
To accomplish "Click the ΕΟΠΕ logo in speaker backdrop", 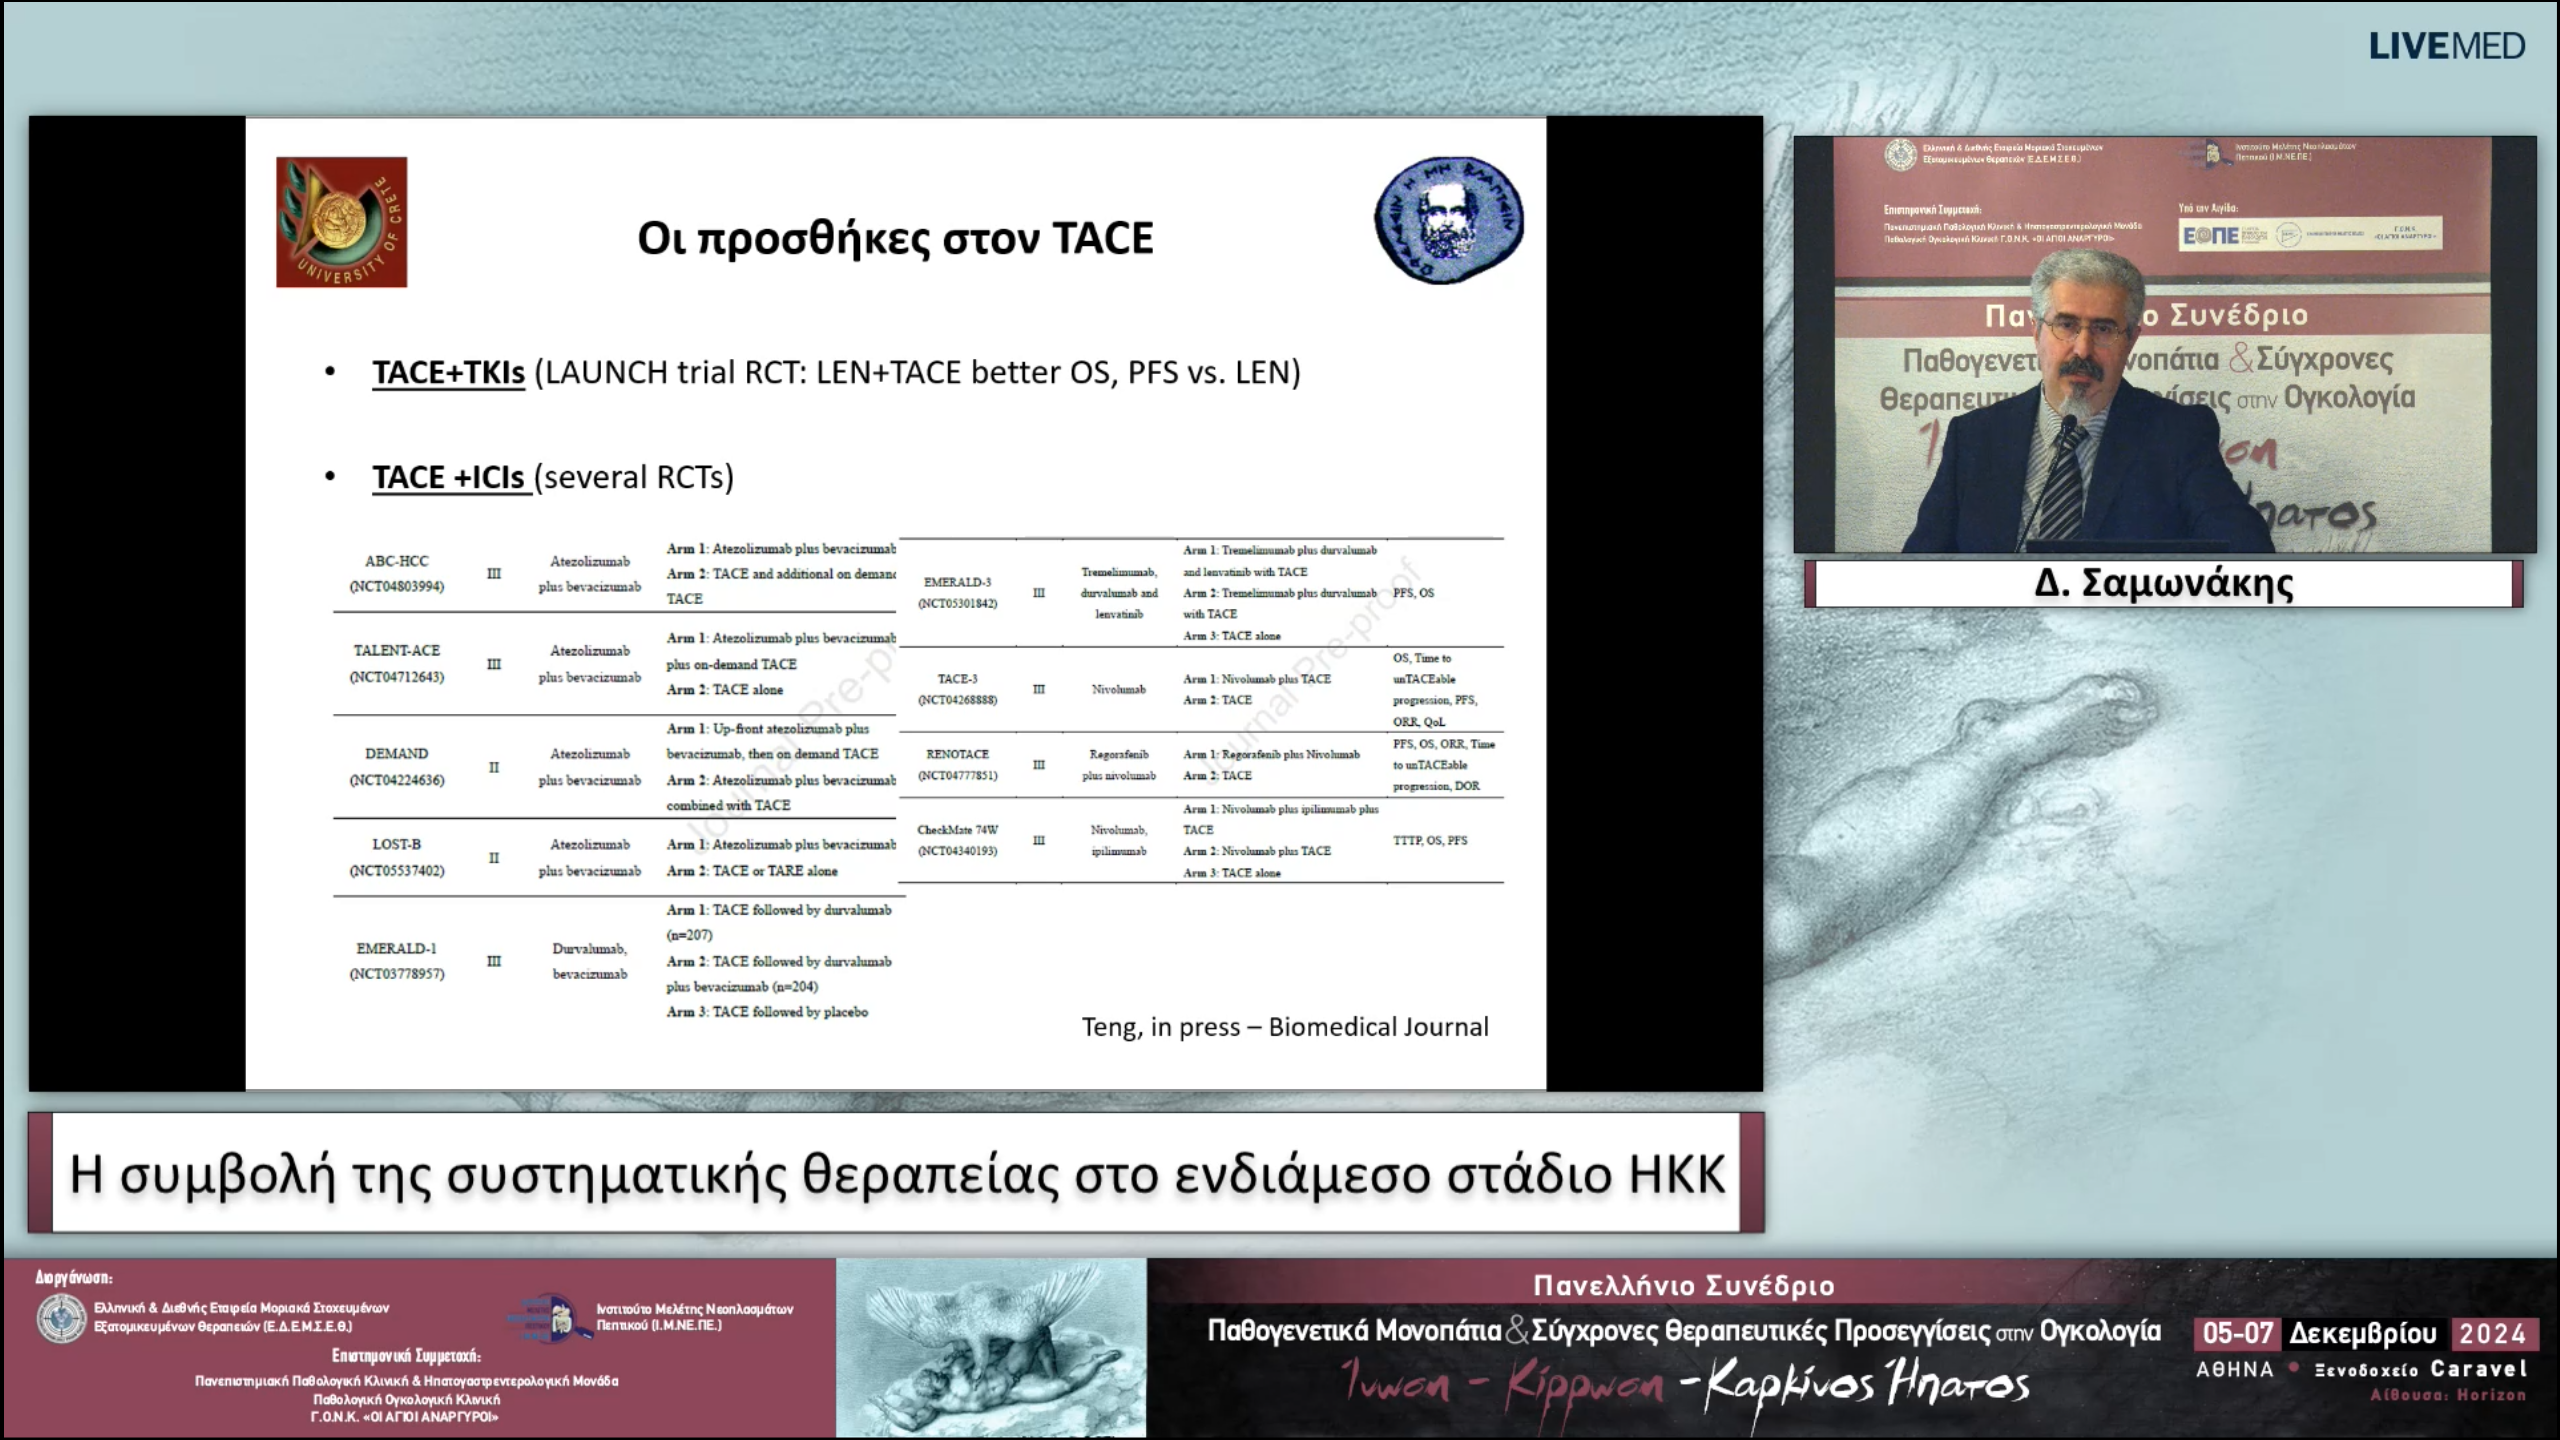I will pyautogui.click(x=2211, y=235).
